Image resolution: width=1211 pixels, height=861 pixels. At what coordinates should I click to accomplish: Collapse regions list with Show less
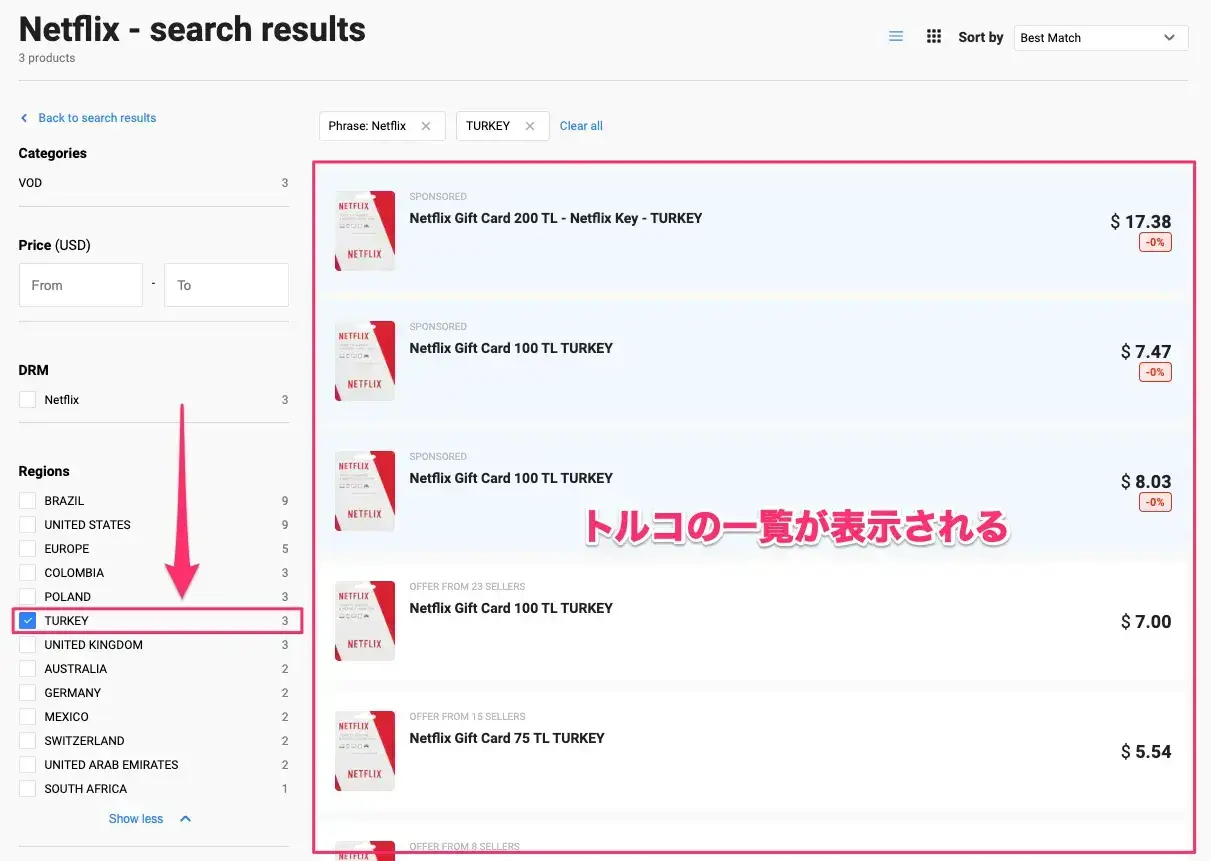[150, 819]
